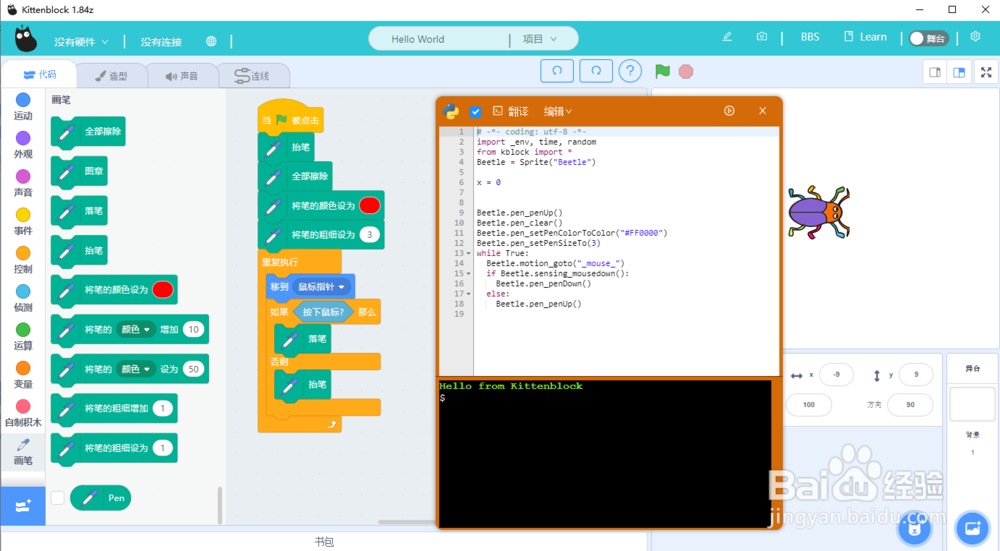Click the sprite direction 90 field
Screen dimensions: 1000x551
910,404
